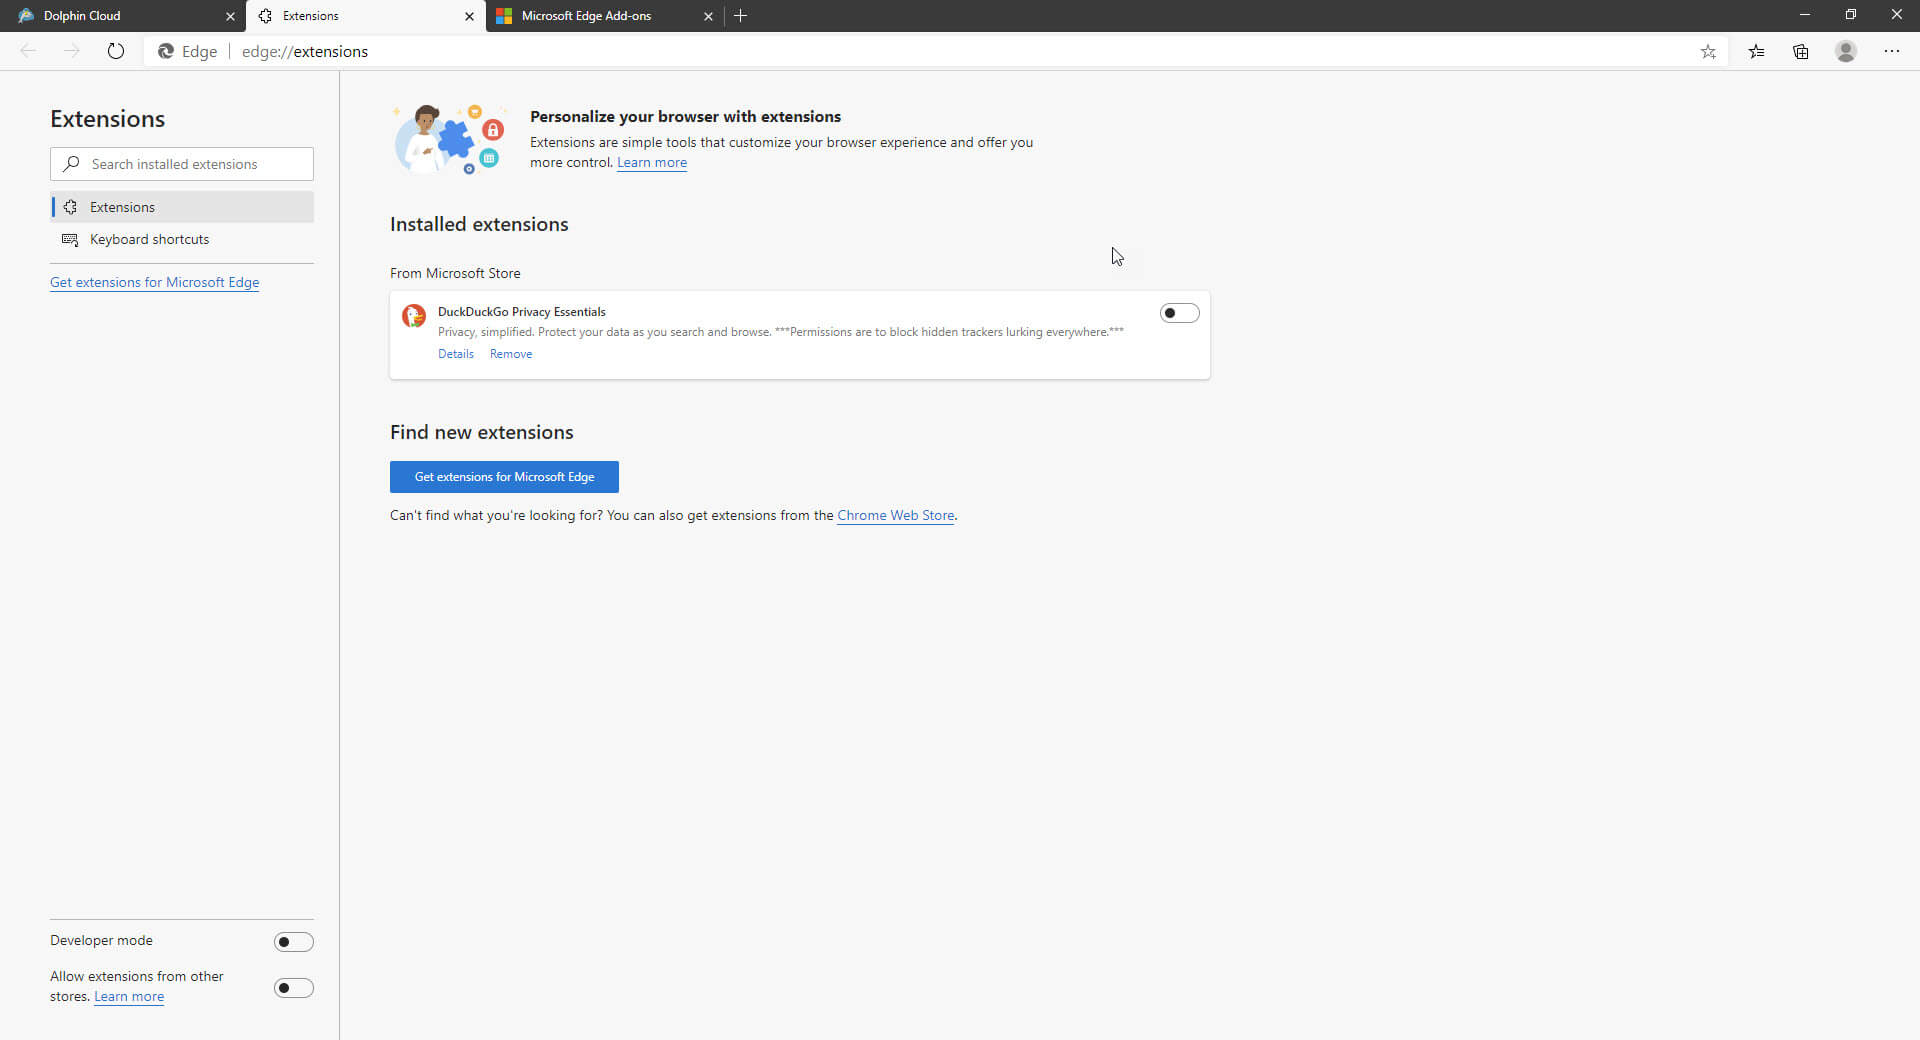Select Extensions in the left sidebar
Screen dimensions: 1920x1040
[x=182, y=207]
